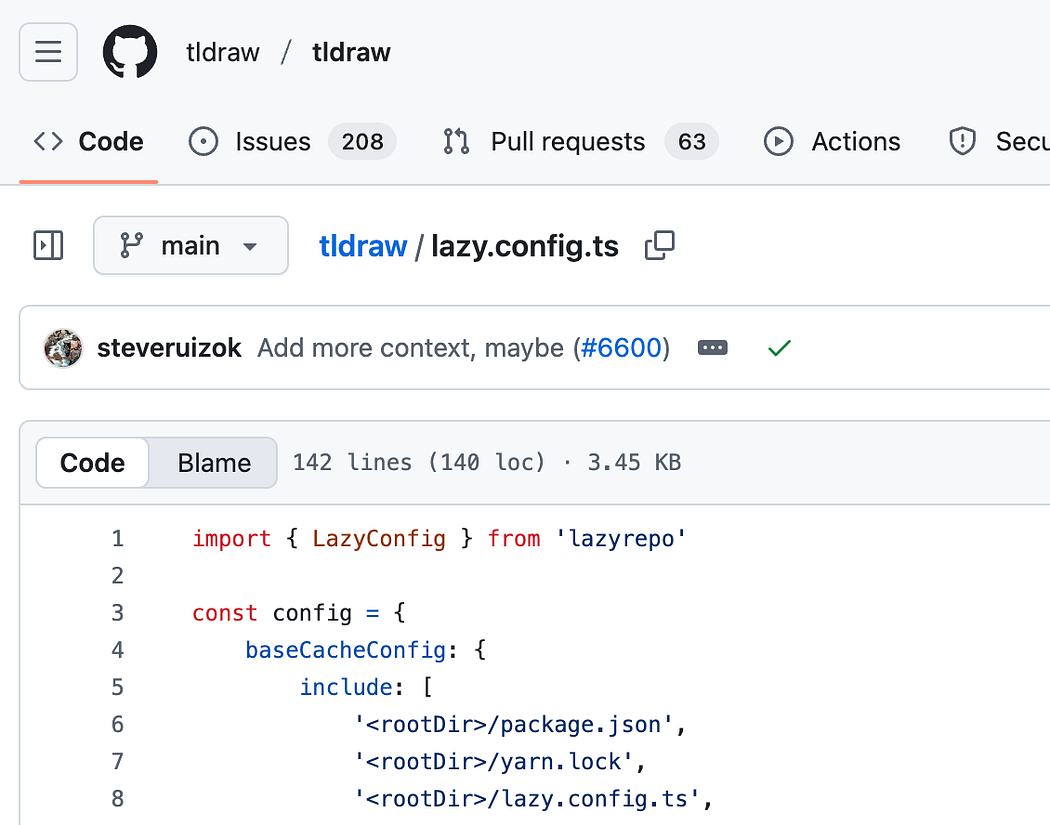
Task: Select line number 4
Action: tap(118, 650)
